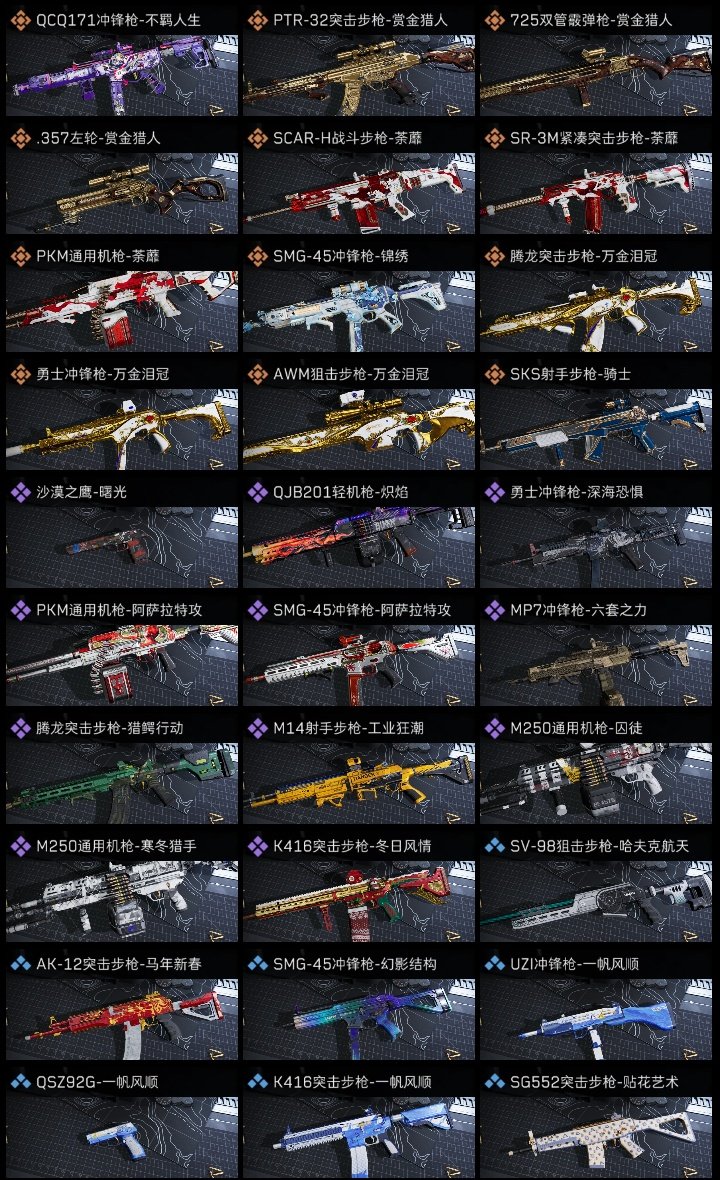Choose the SMG-45冲锋枪-锦绣 skin thumbnail
Screen dimensions: 720x1180
[359, 311]
